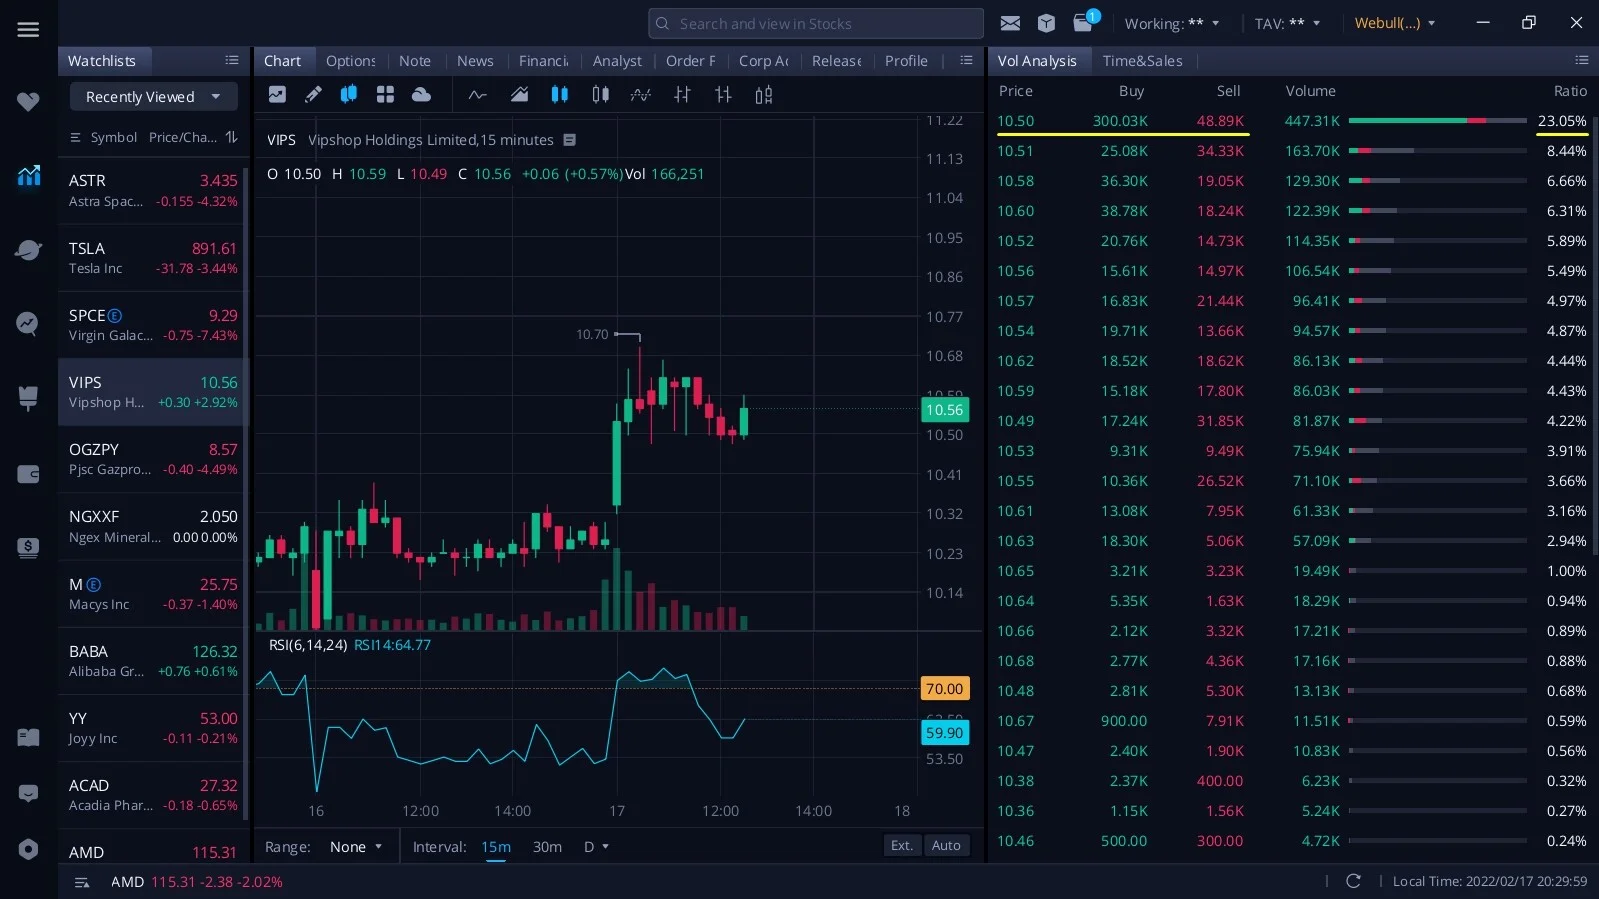
Task: Select TSLA in the watchlist
Action: click(x=153, y=258)
